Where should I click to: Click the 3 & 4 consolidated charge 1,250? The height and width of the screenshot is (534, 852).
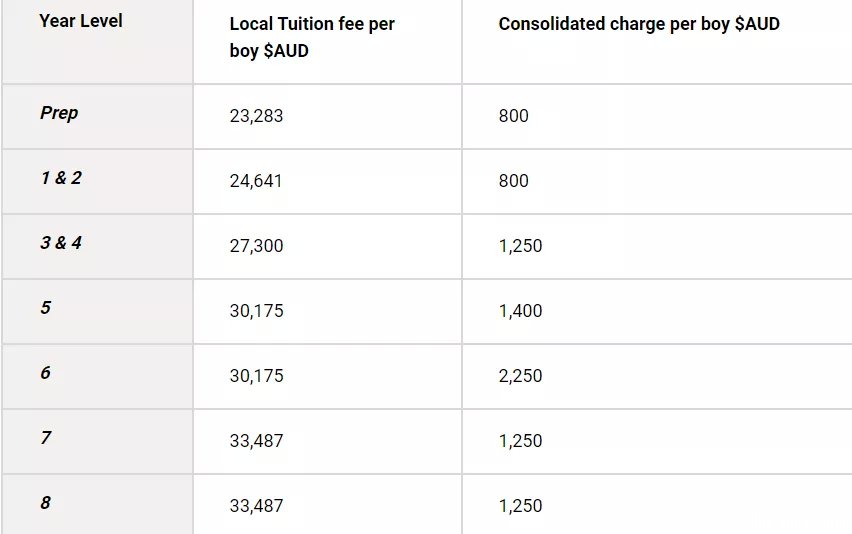point(520,246)
